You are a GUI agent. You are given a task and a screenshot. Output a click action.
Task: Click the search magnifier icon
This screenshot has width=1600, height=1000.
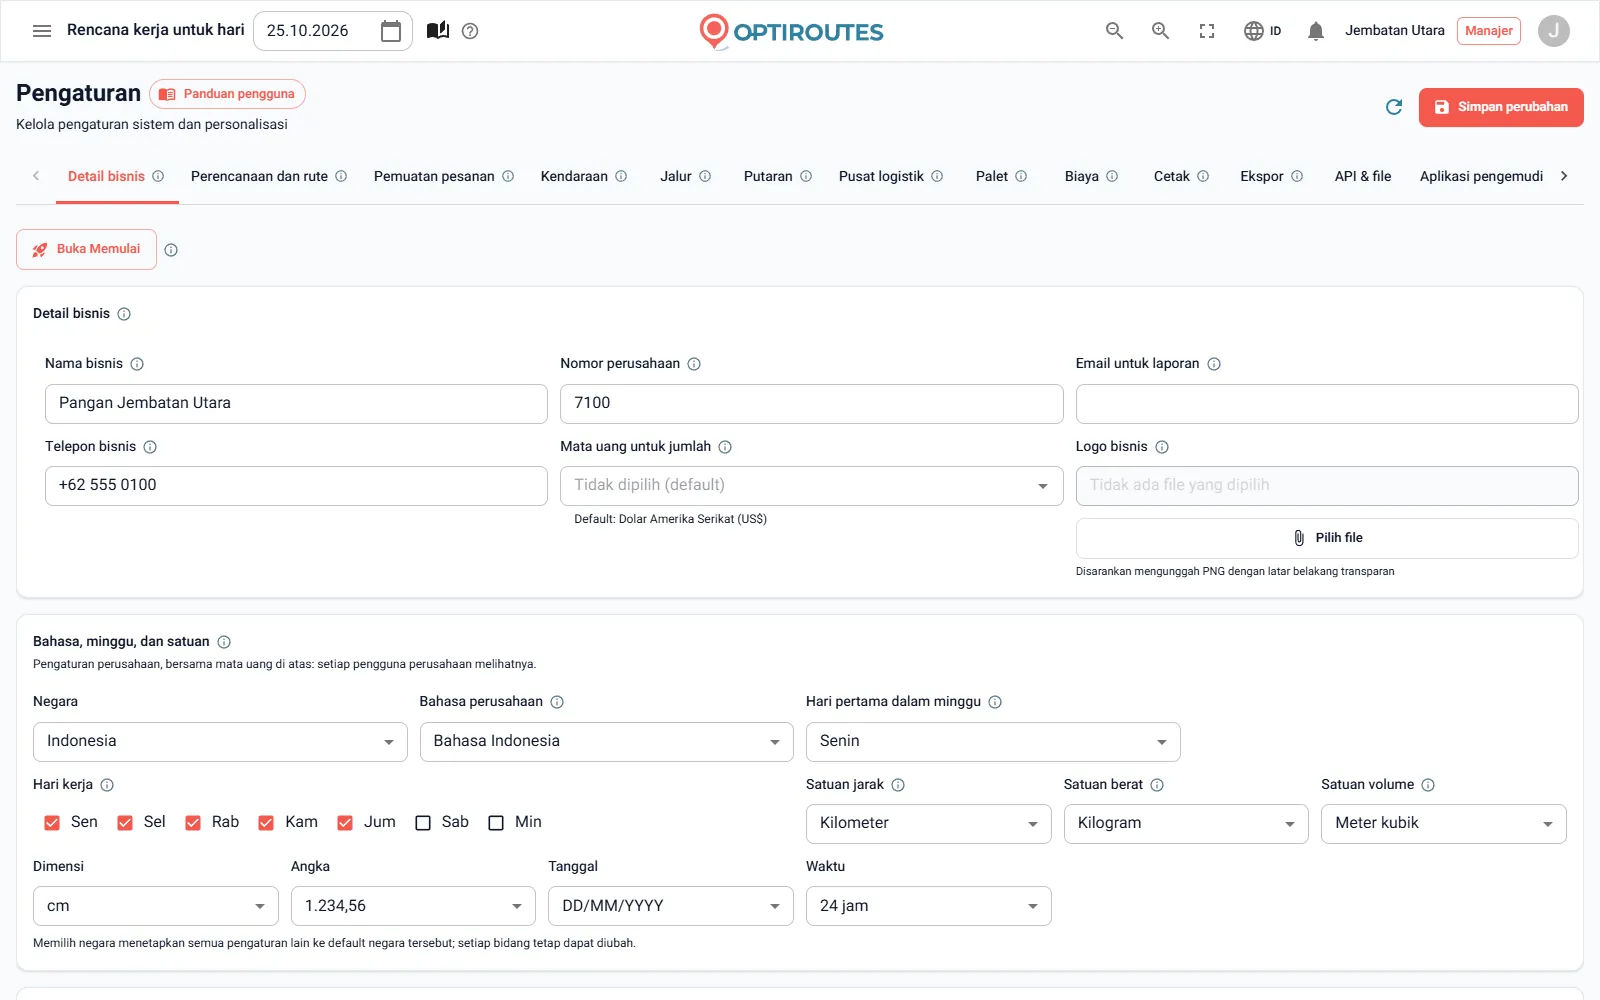pos(1114,31)
